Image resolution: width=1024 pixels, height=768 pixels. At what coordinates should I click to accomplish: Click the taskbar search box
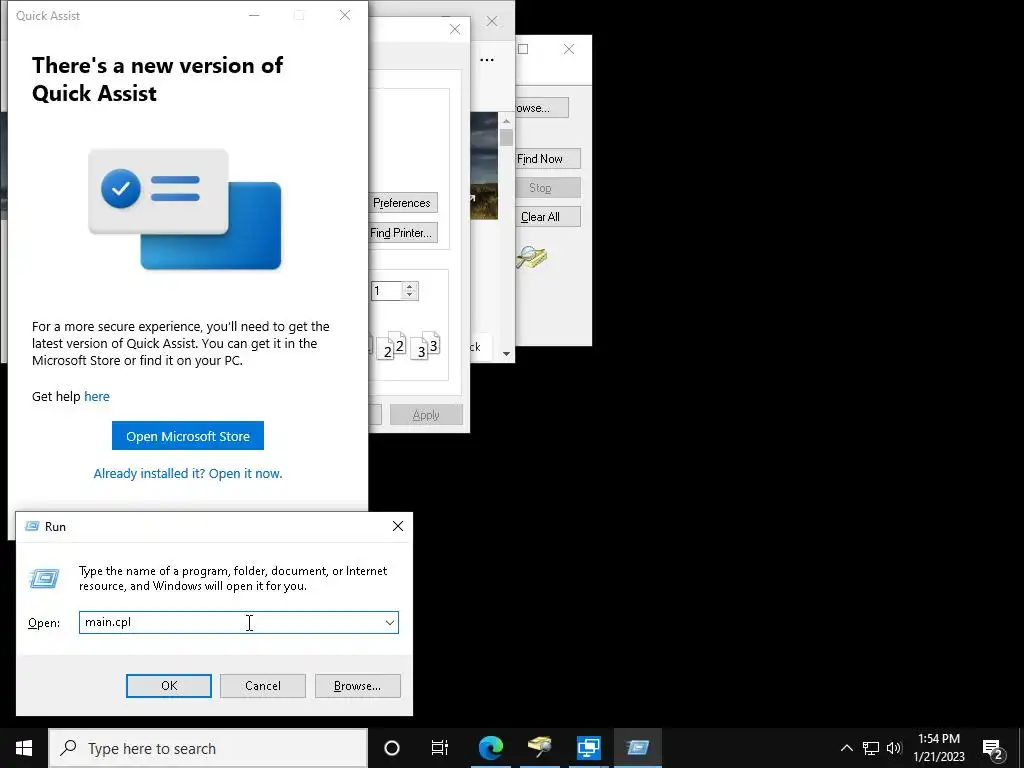(208, 748)
